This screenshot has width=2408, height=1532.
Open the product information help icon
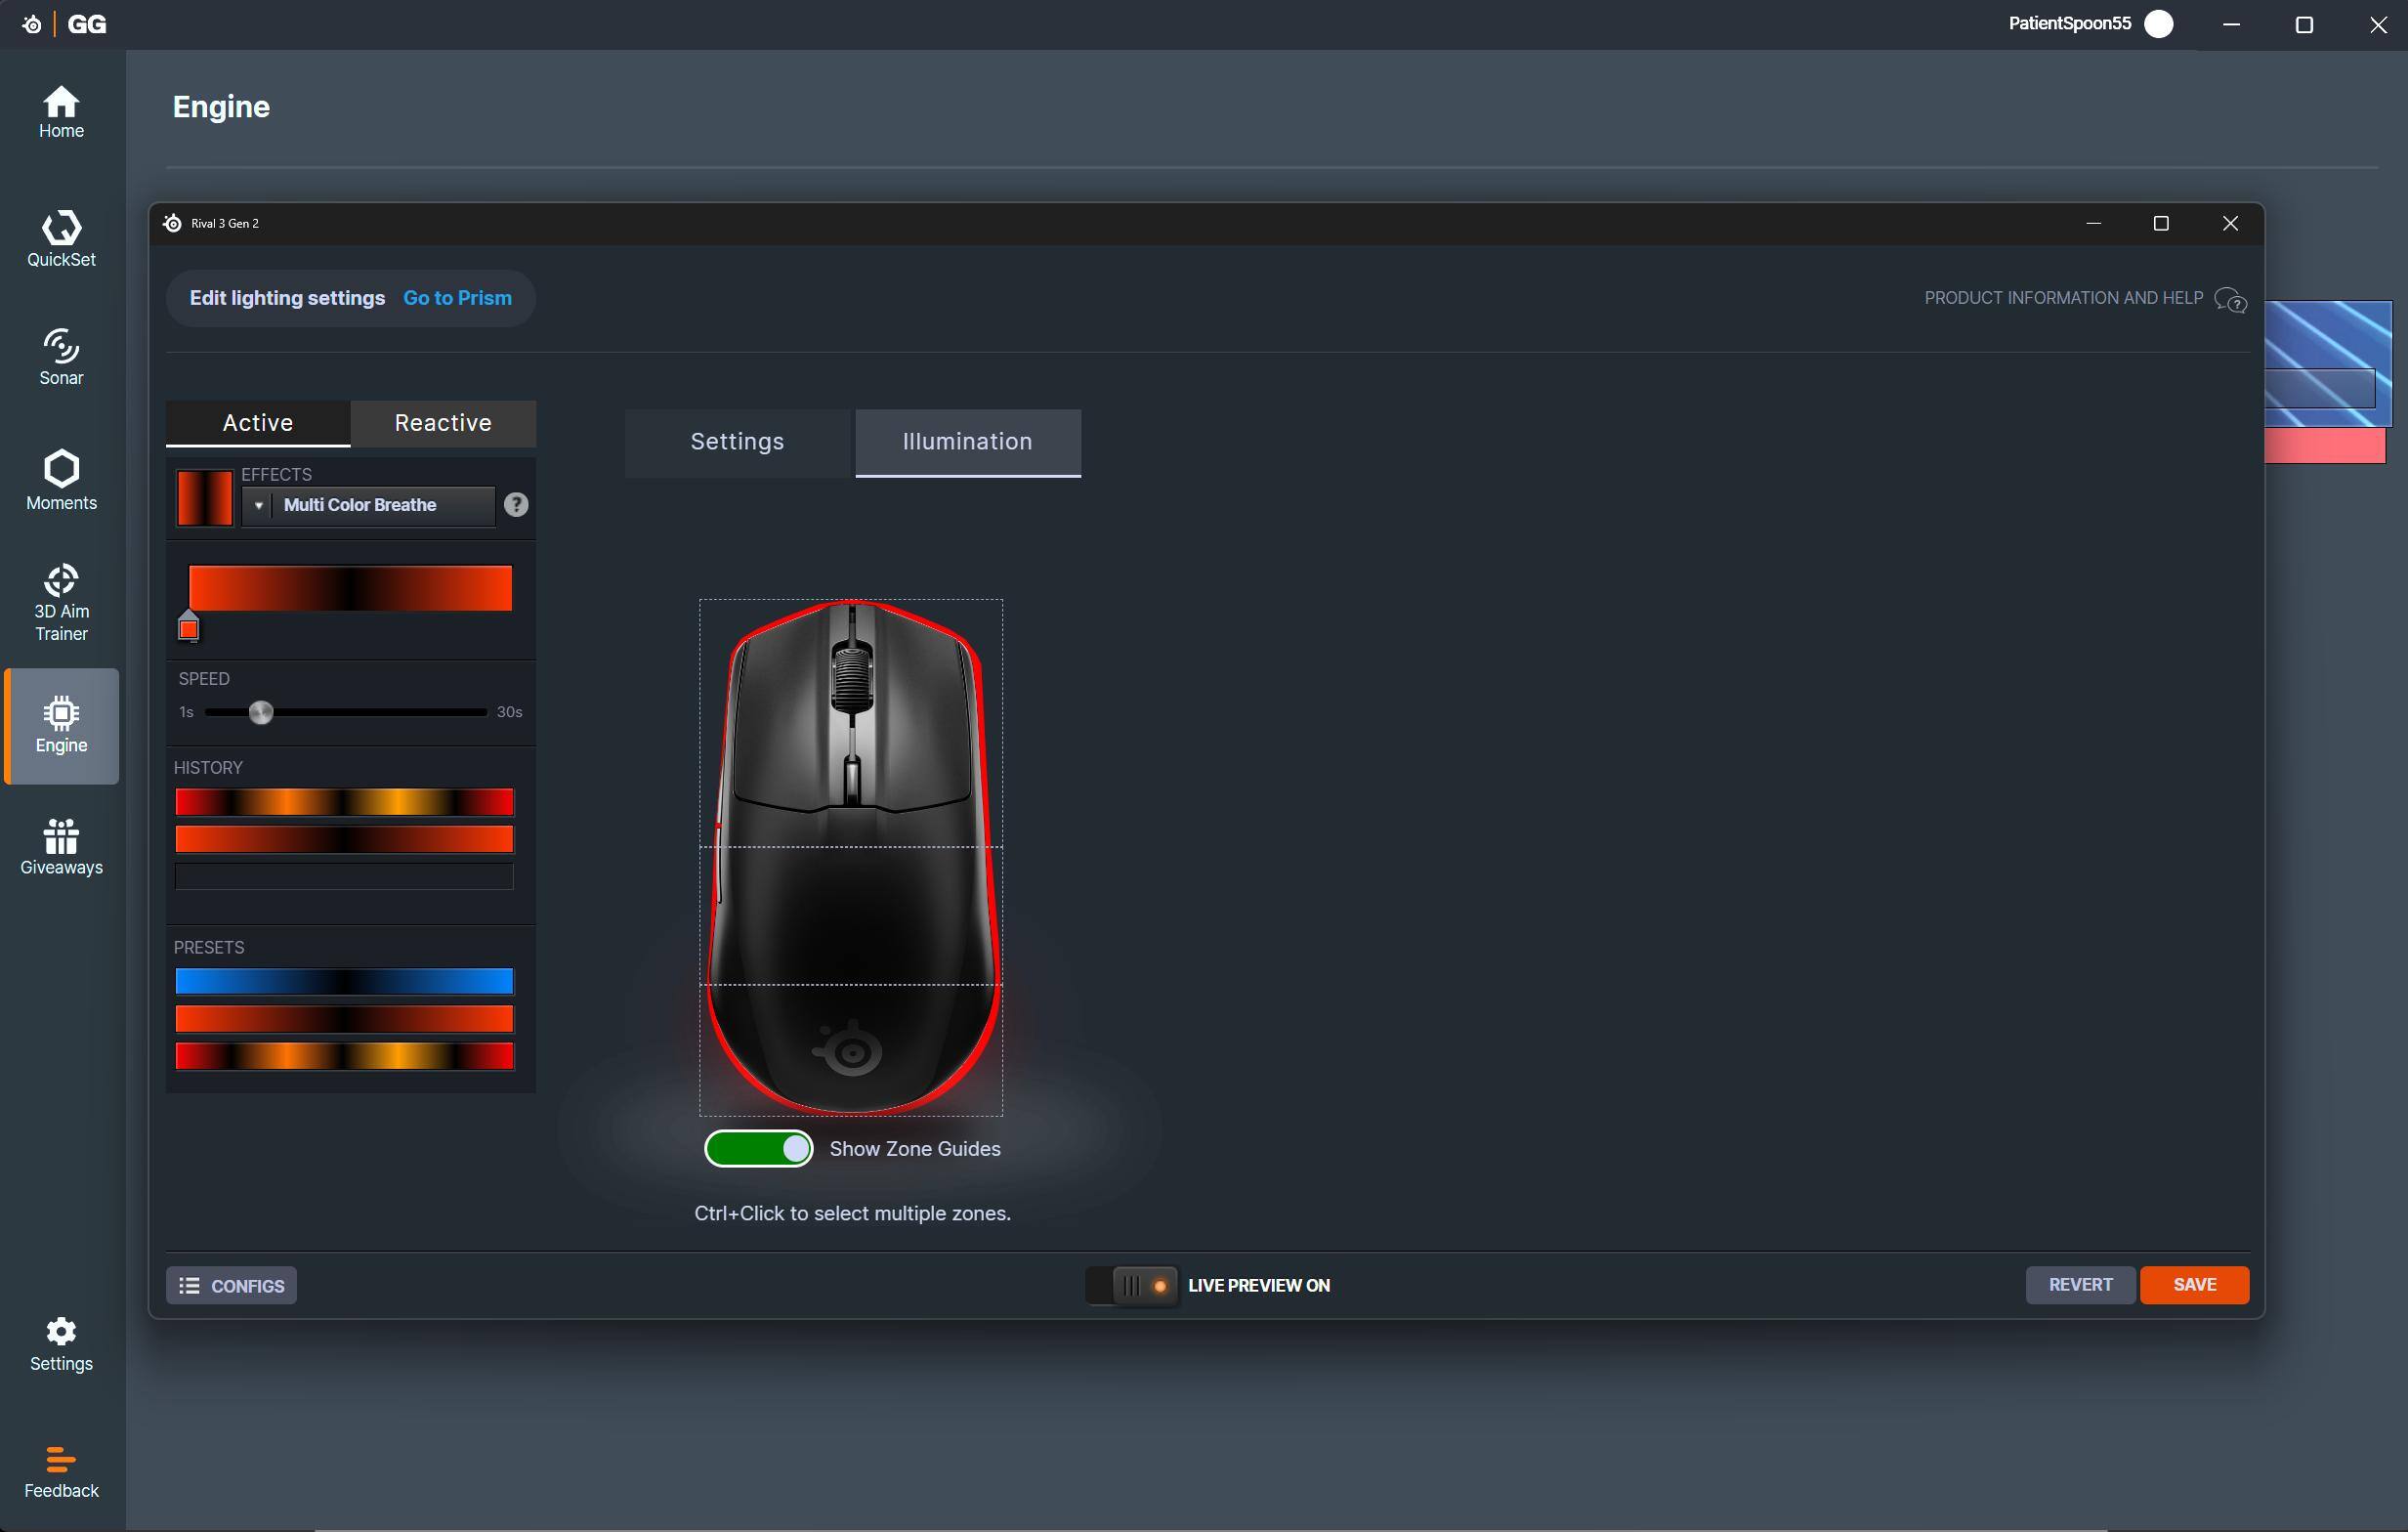(x=2230, y=299)
